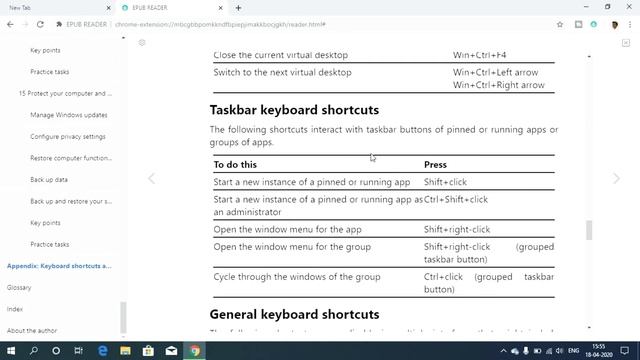
Task: Click the page scroll up arrow
Action: coord(589,56)
